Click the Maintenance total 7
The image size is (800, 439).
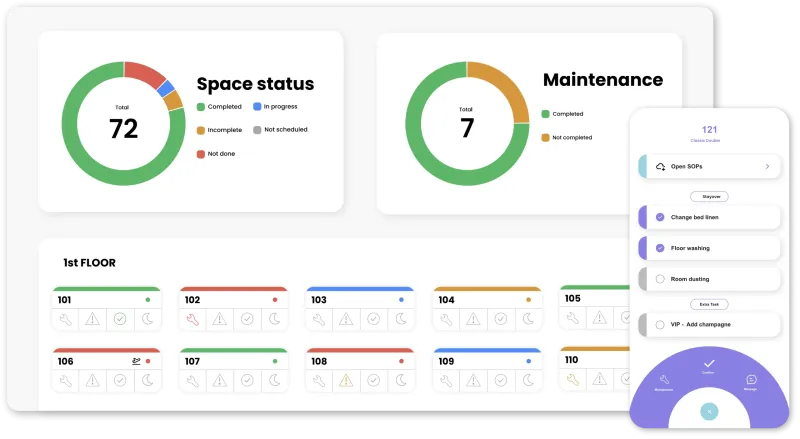467,128
